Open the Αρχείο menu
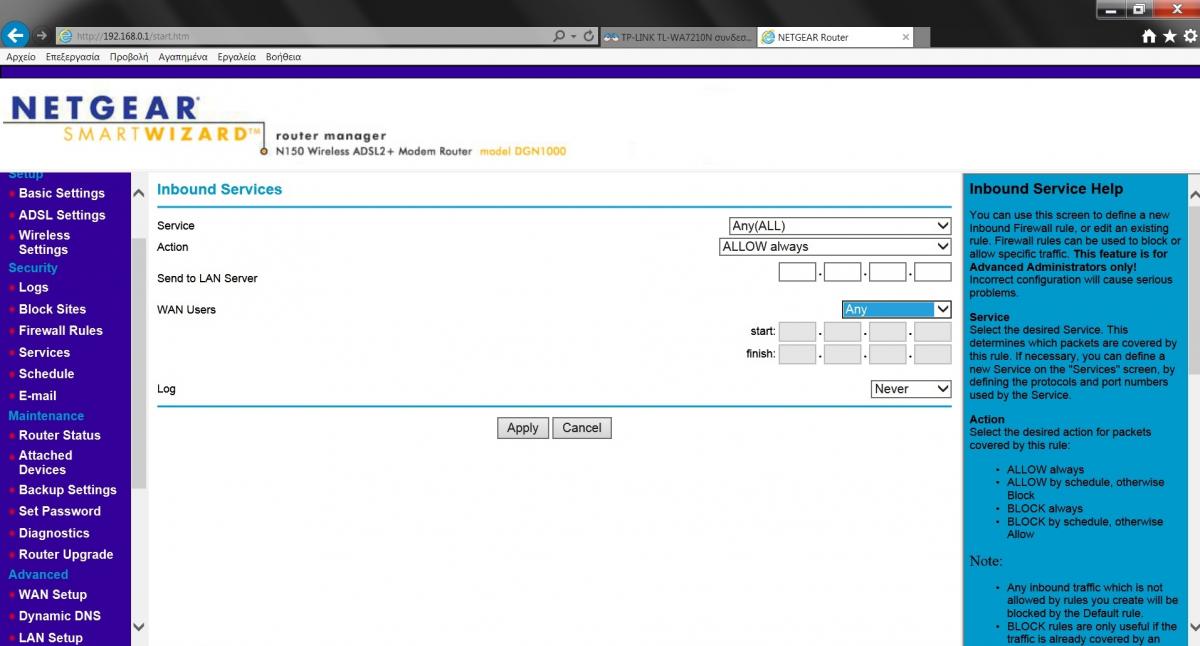The width and height of the screenshot is (1200, 646). point(21,57)
